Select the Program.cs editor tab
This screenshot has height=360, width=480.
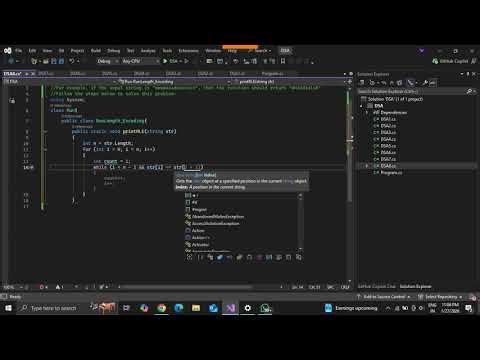(272, 74)
